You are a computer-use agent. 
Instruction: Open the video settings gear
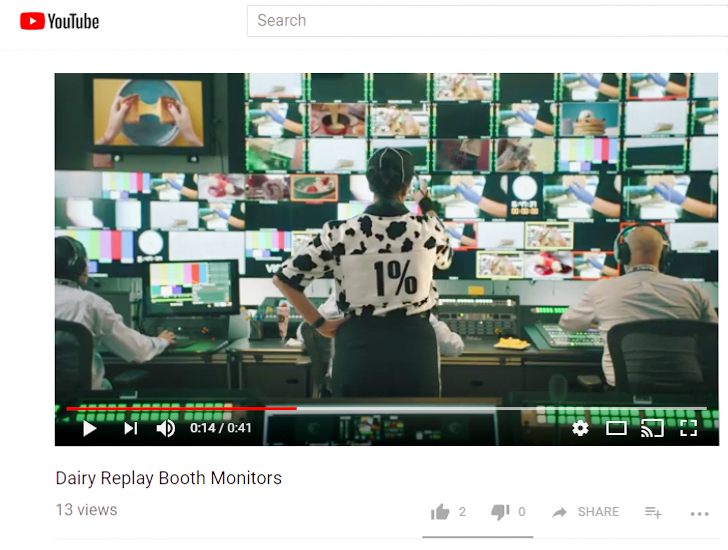click(580, 428)
